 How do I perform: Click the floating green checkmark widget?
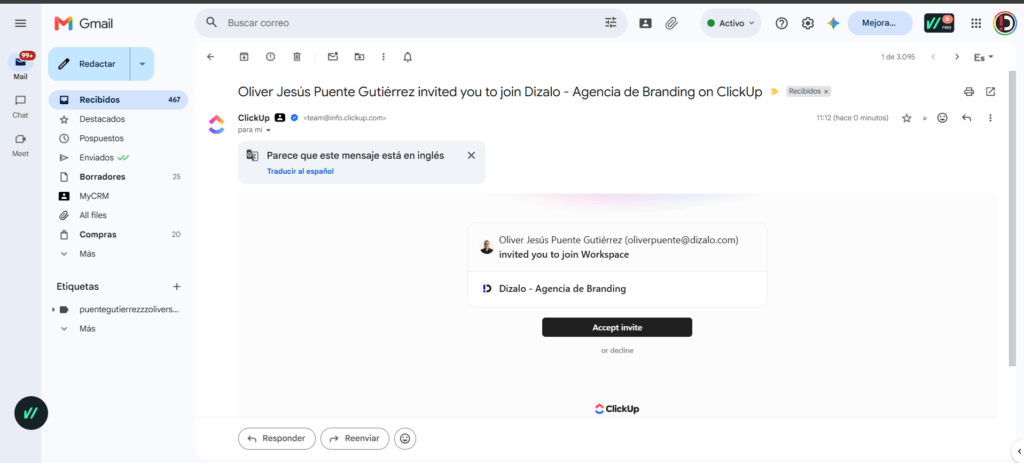click(31, 413)
